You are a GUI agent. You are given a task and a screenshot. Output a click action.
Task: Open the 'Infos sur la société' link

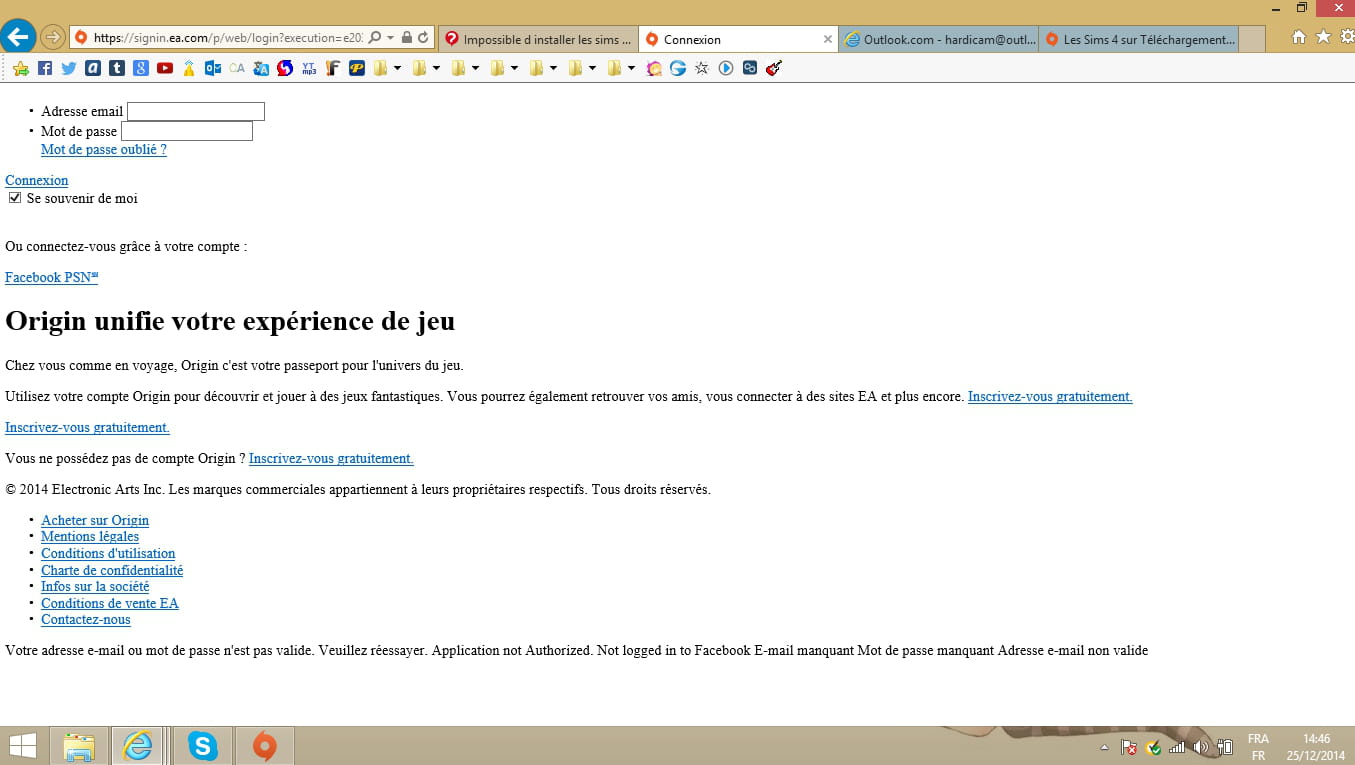pos(95,586)
